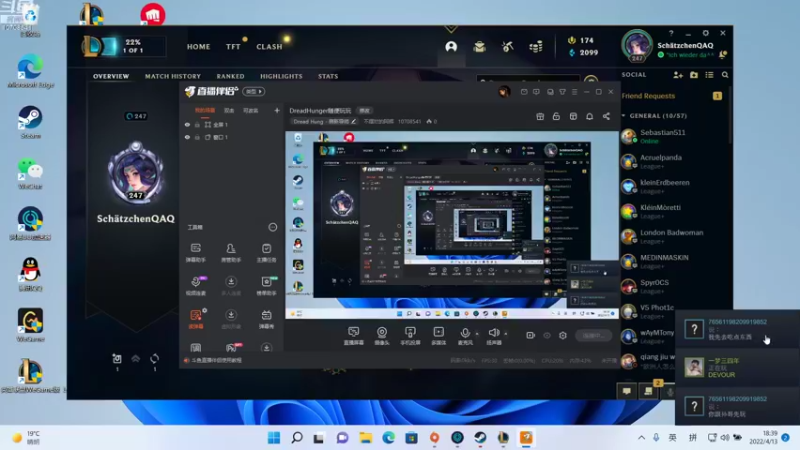This screenshot has width=800, height=450.
Task: Click the search friends magnifier icon
Action: pyautogui.click(x=725, y=75)
